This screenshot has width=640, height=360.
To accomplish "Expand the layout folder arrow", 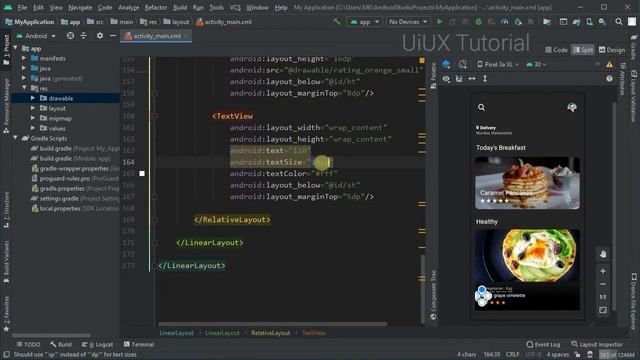I will point(33,108).
